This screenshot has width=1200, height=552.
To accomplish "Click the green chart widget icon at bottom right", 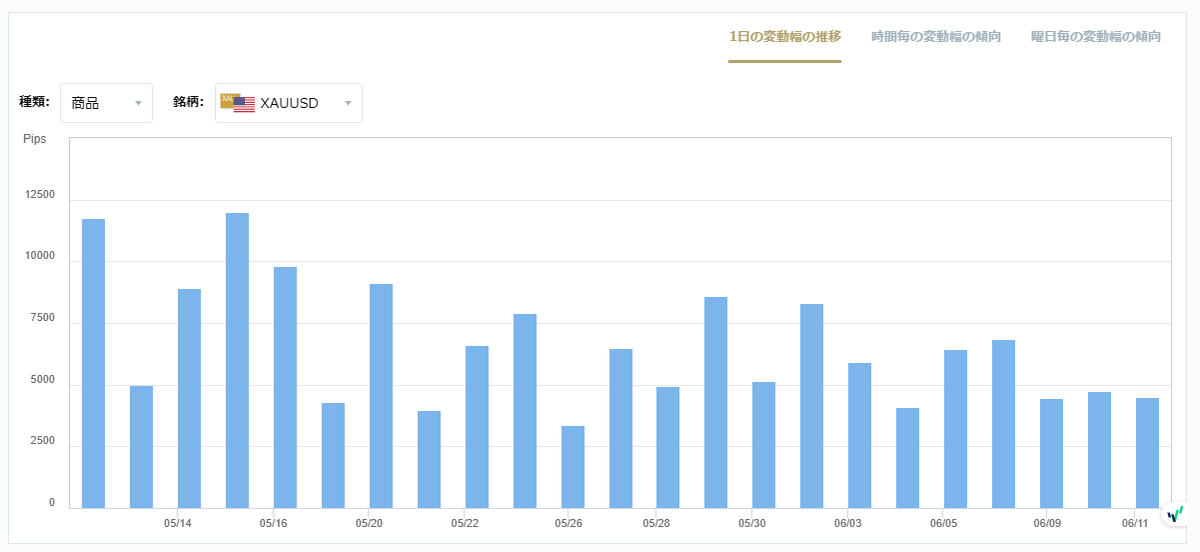I will pos(1175,514).
